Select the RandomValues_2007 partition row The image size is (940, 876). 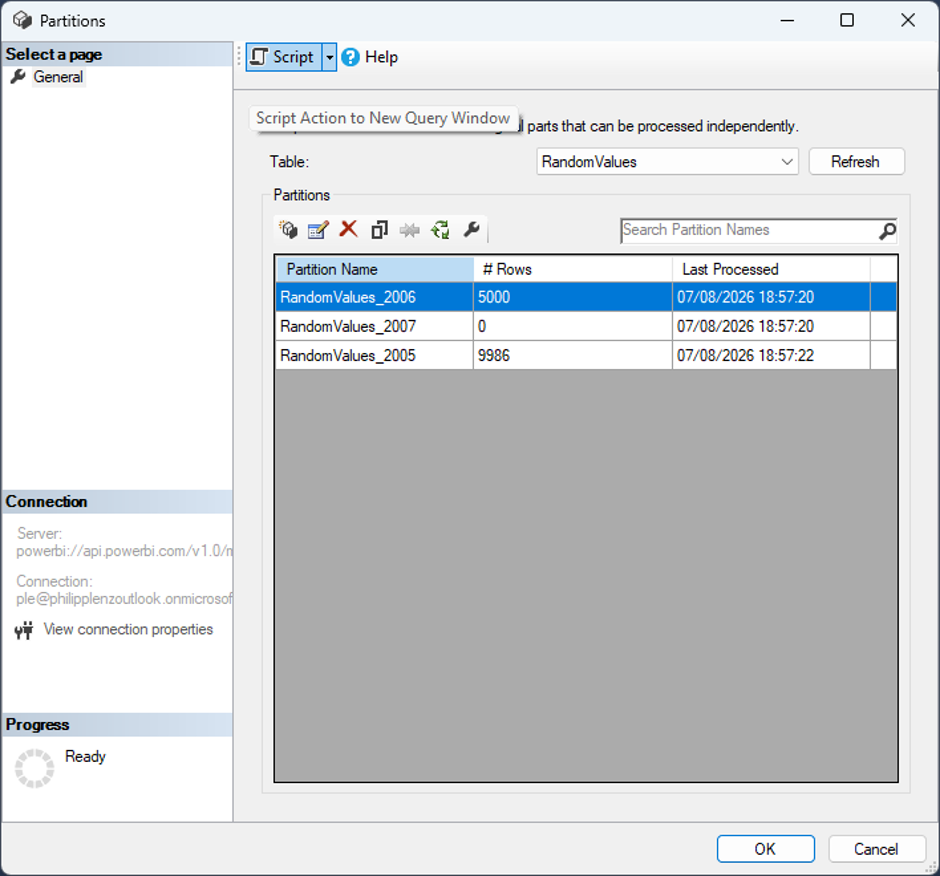[586, 326]
